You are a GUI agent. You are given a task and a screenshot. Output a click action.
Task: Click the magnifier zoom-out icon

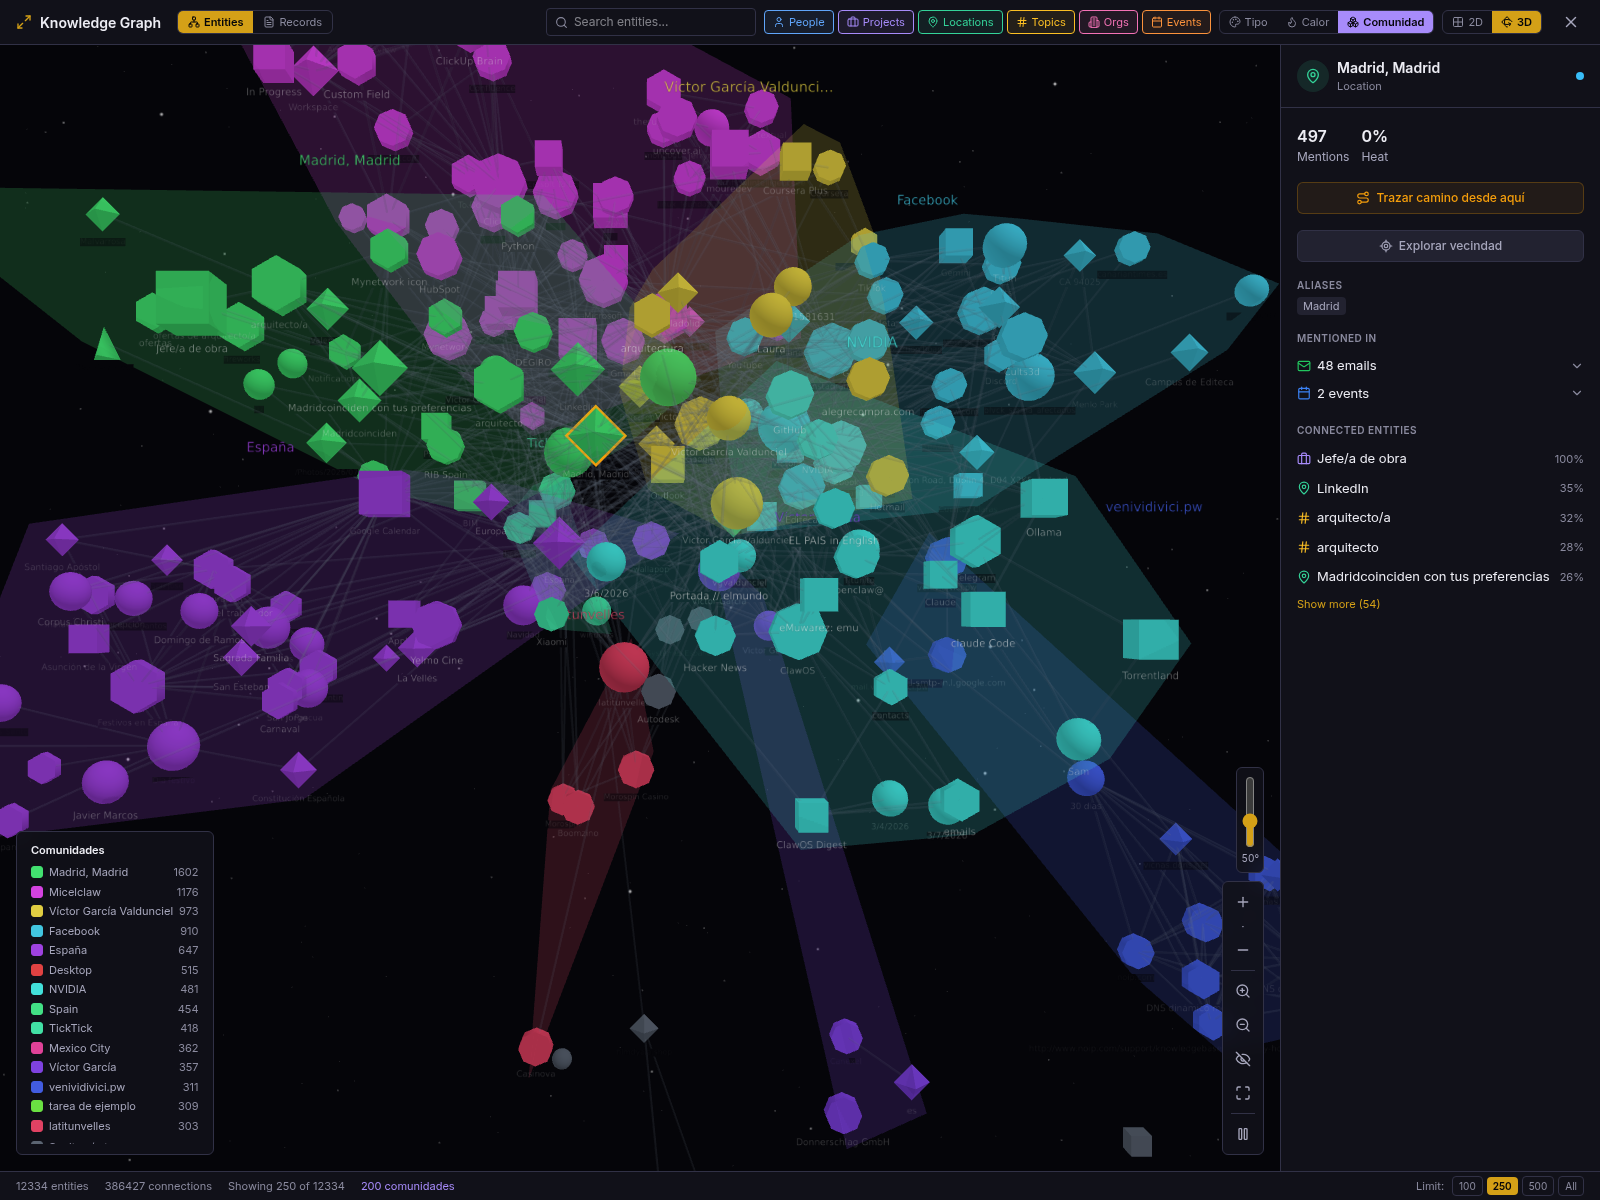click(x=1243, y=1025)
